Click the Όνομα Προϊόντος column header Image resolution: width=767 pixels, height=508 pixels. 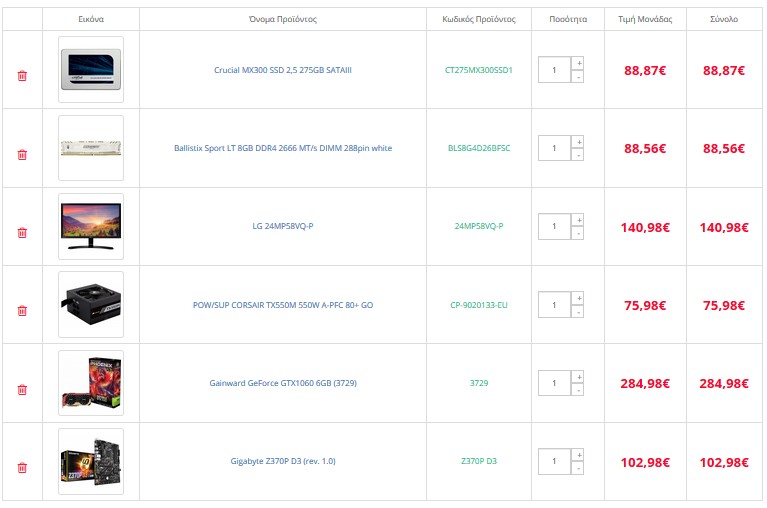[283, 19]
